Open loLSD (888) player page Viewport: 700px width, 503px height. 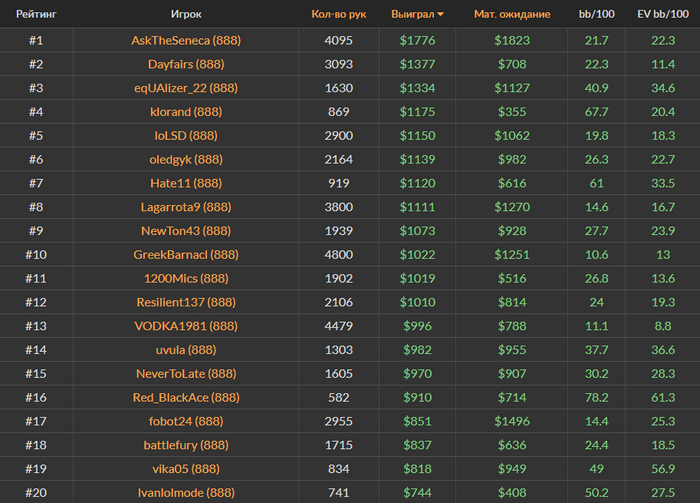tap(186, 135)
